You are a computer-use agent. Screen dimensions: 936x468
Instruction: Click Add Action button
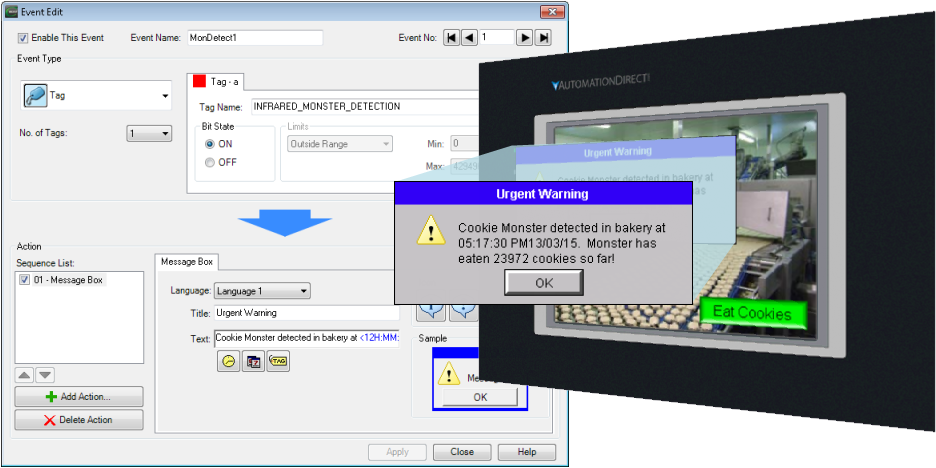click(x=79, y=396)
